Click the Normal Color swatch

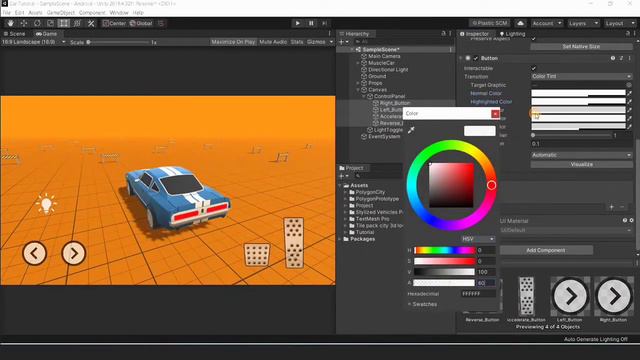[x=578, y=93]
